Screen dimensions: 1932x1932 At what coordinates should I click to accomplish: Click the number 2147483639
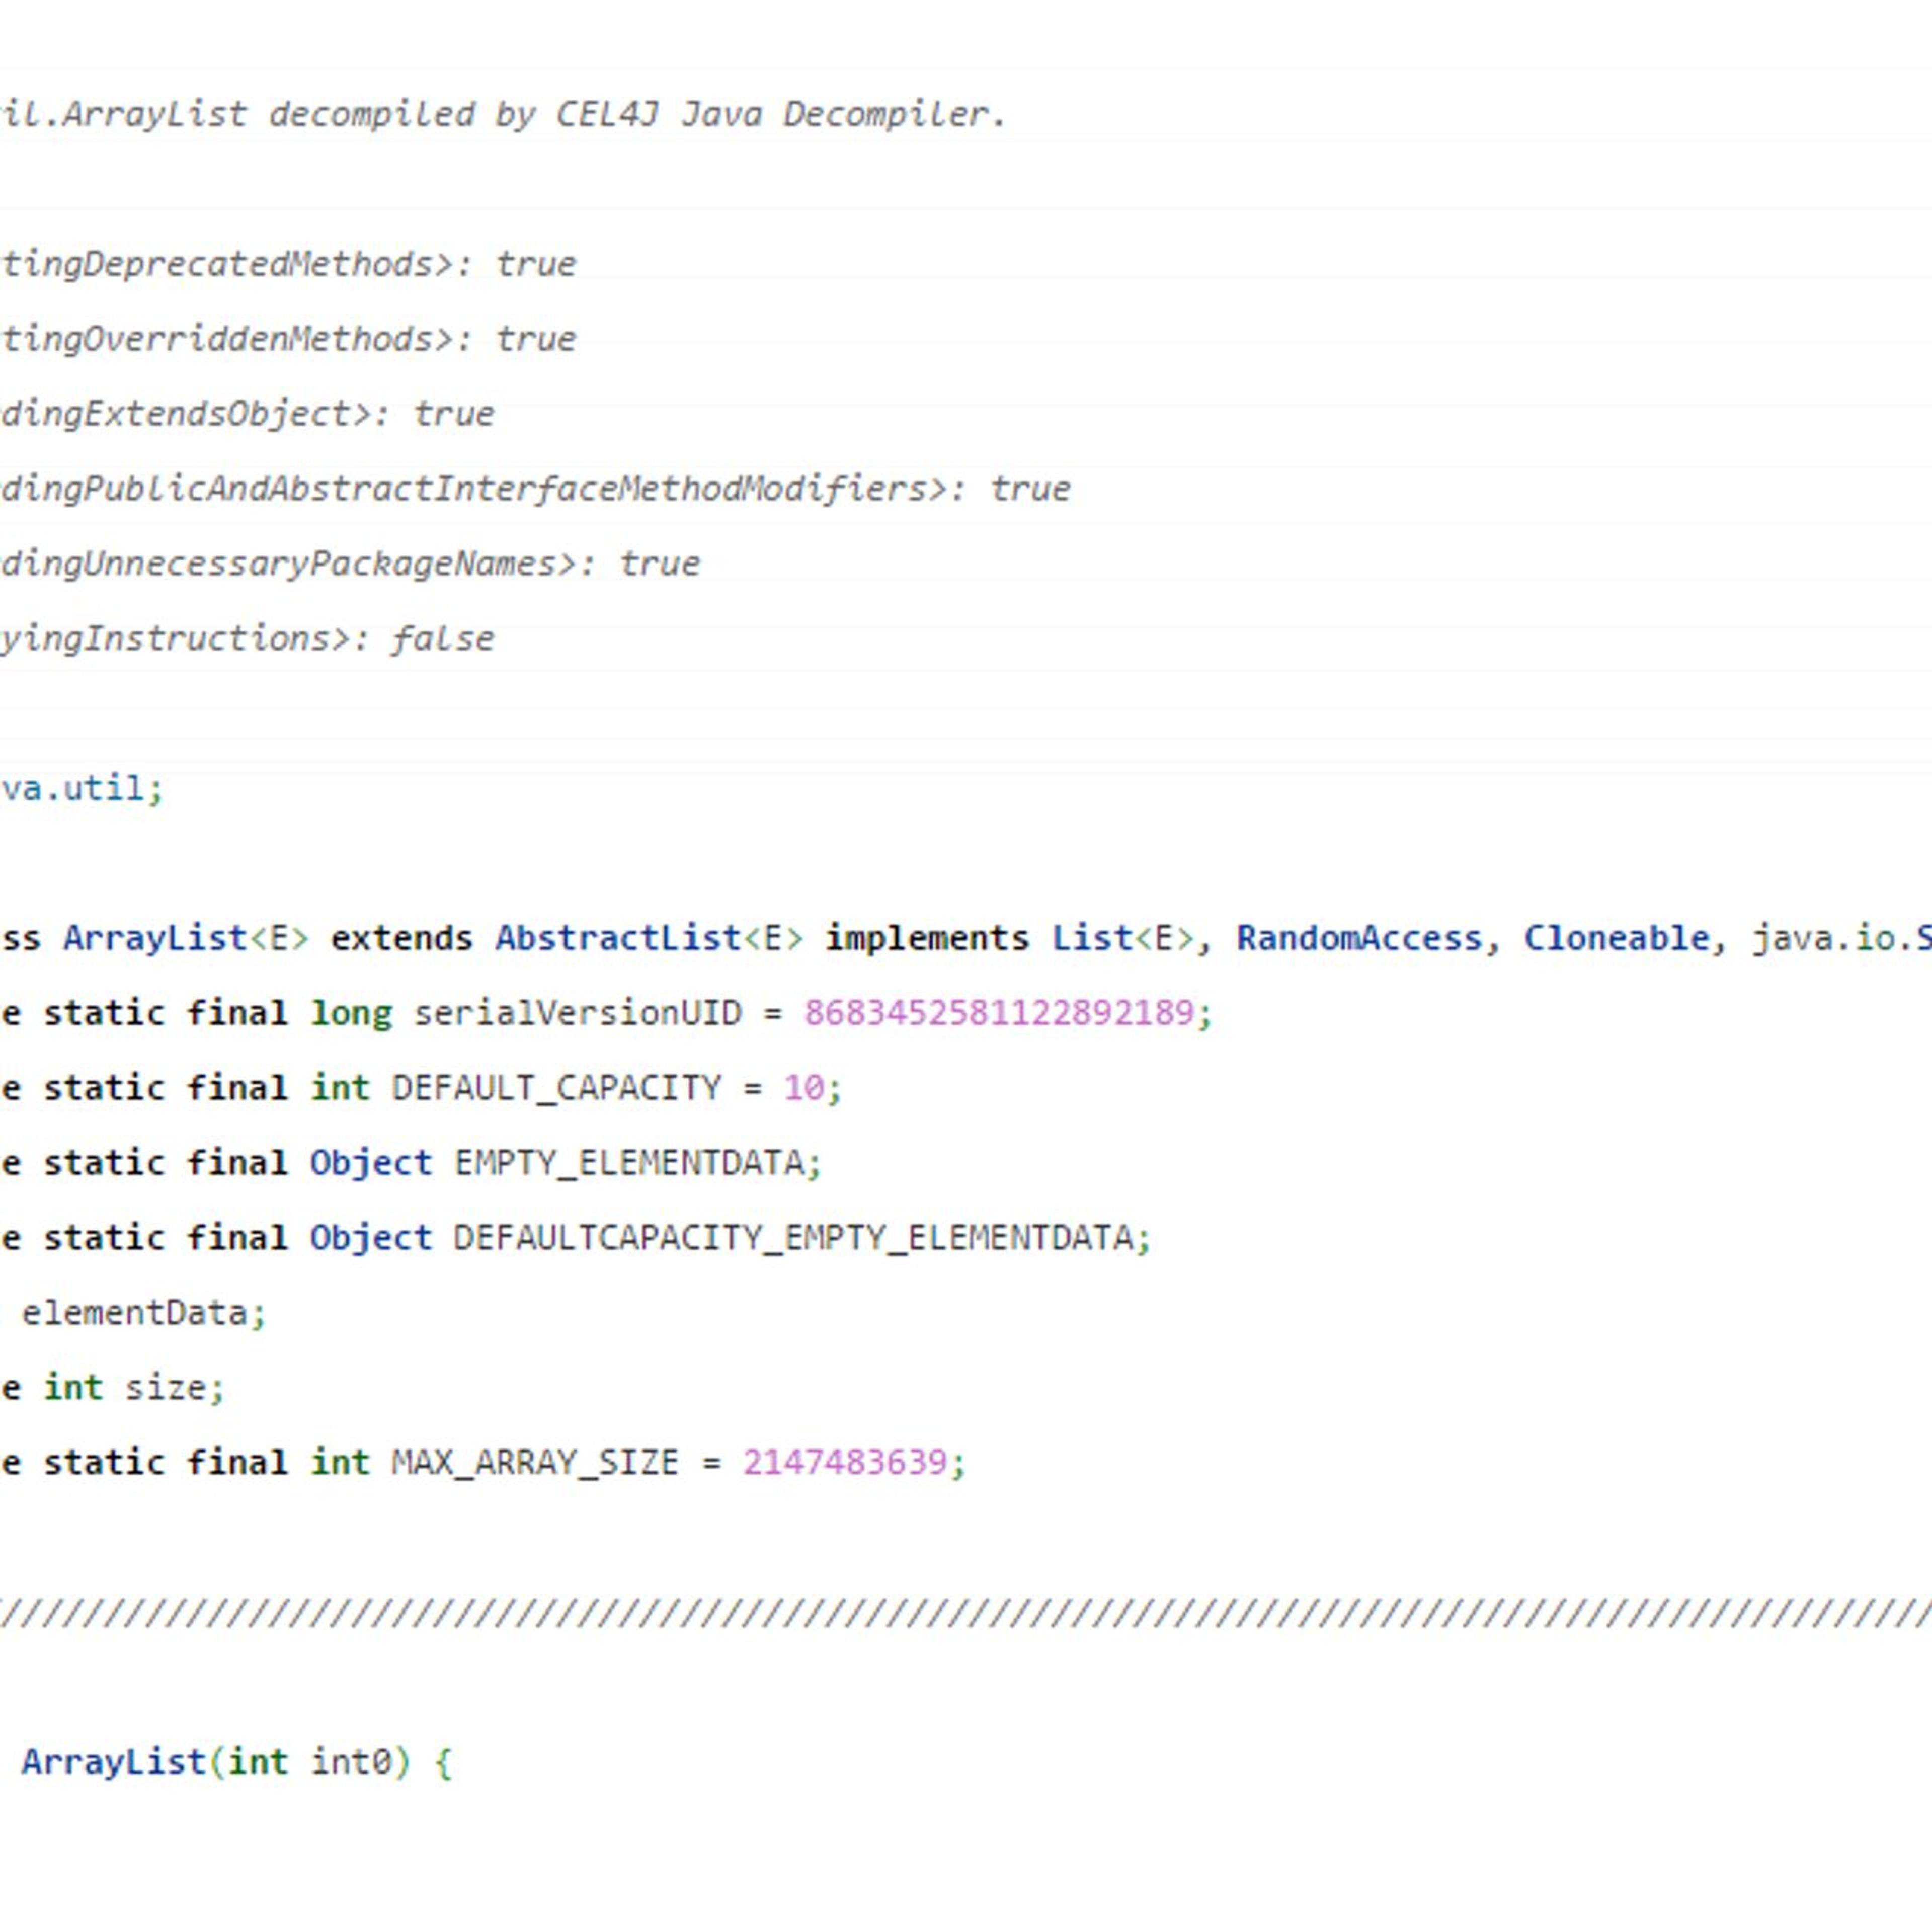coord(844,1463)
